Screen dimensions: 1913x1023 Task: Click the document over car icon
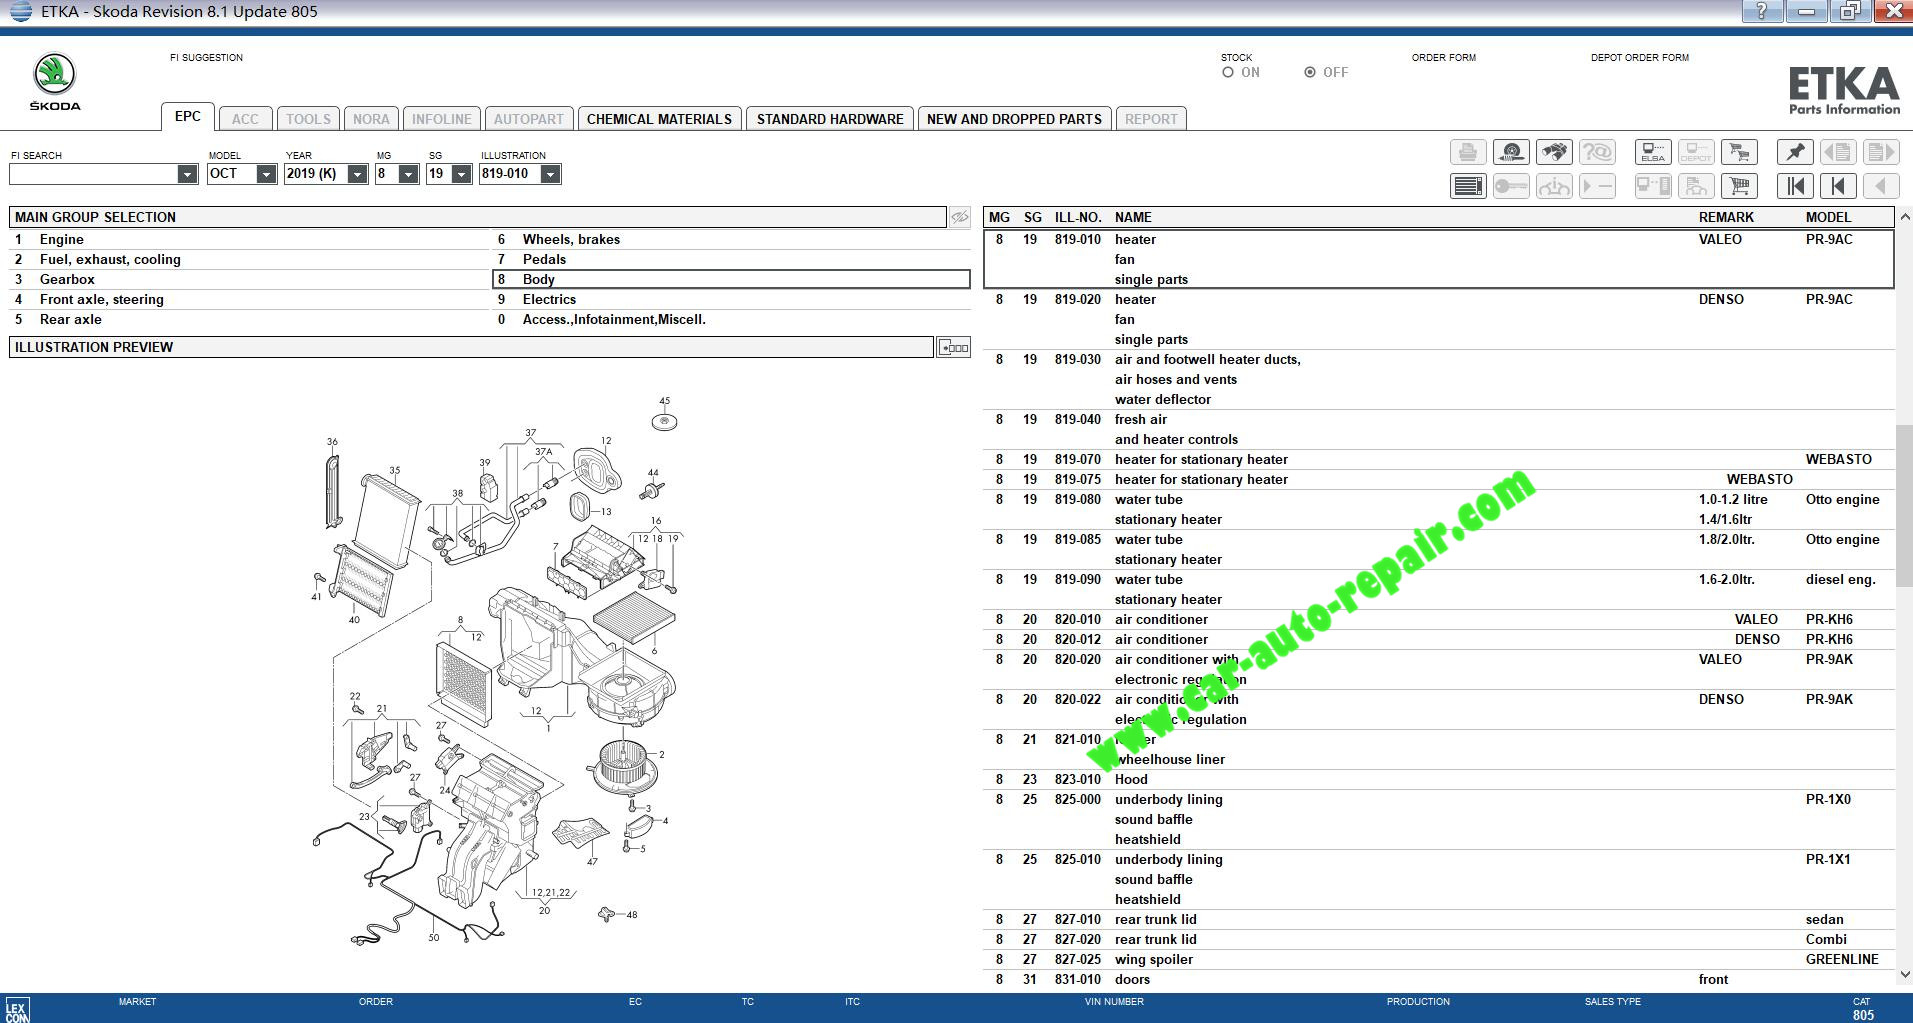point(1696,186)
